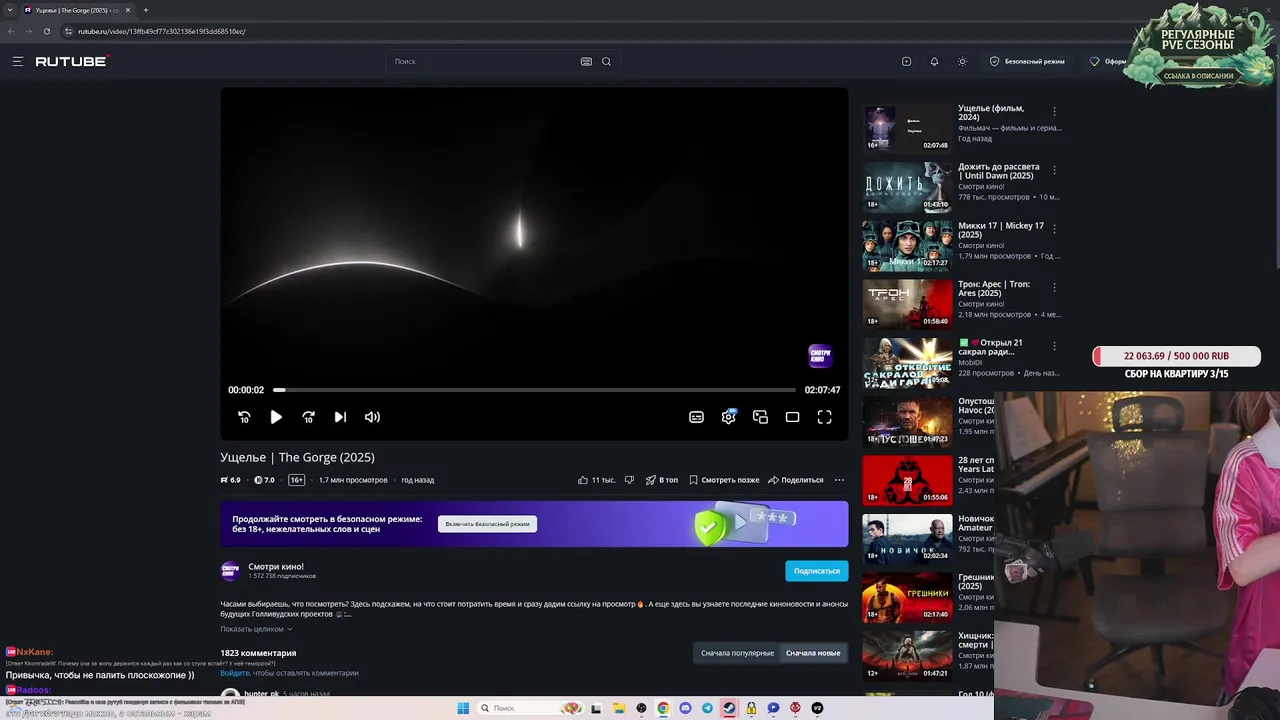
Task: Click the В топ rocket button
Action: [x=662, y=480]
